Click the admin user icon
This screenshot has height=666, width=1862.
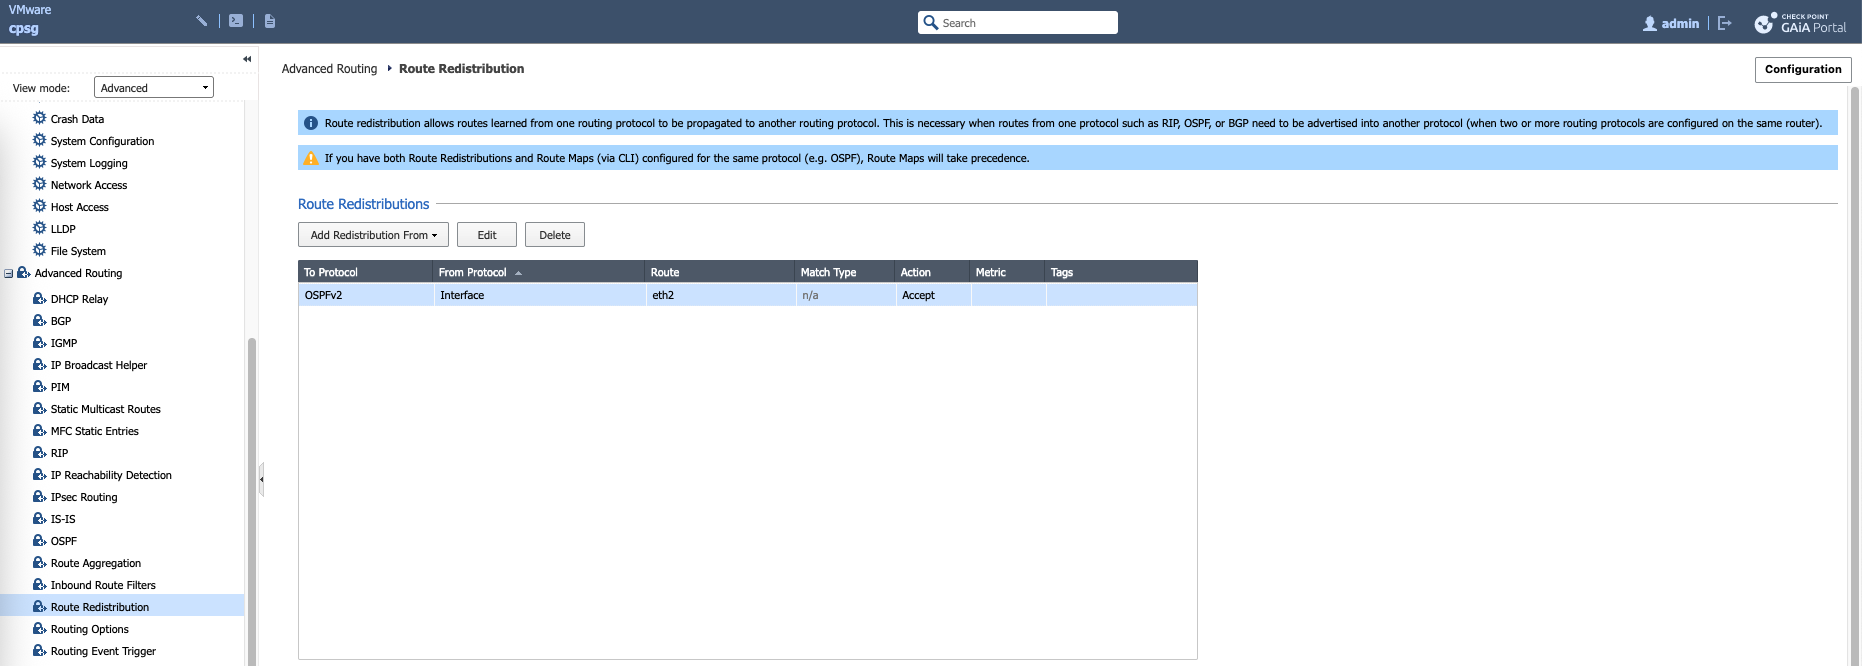click(x=1649, y=23)
